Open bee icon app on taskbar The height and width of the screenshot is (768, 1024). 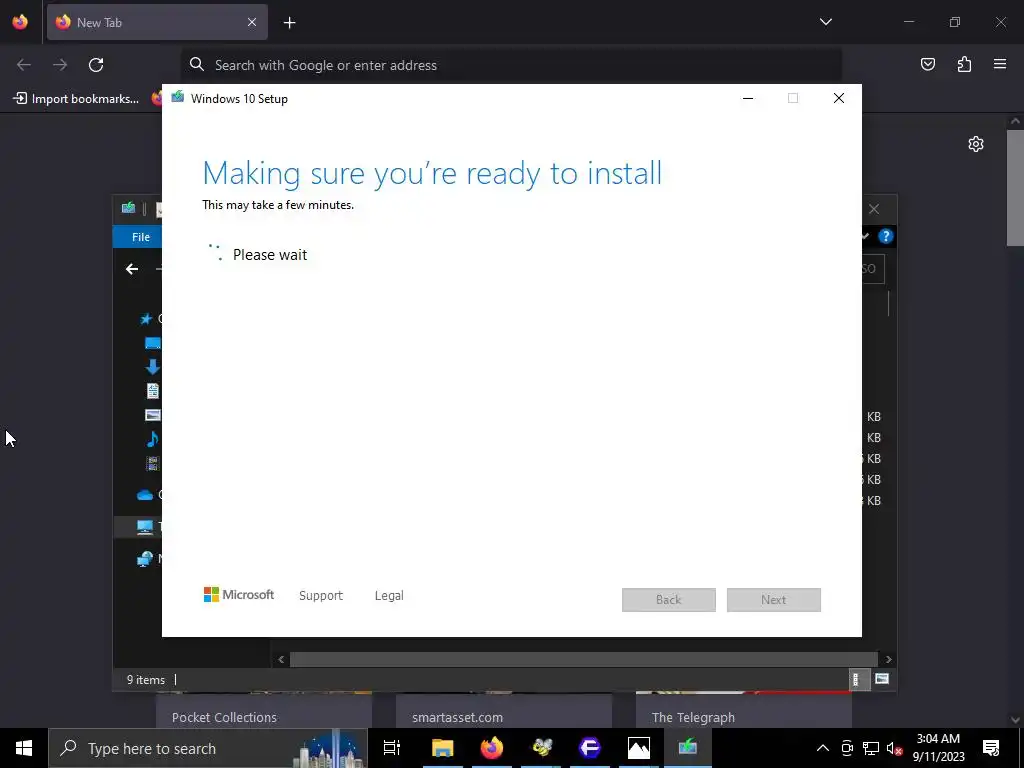click(x=541, y=748)
